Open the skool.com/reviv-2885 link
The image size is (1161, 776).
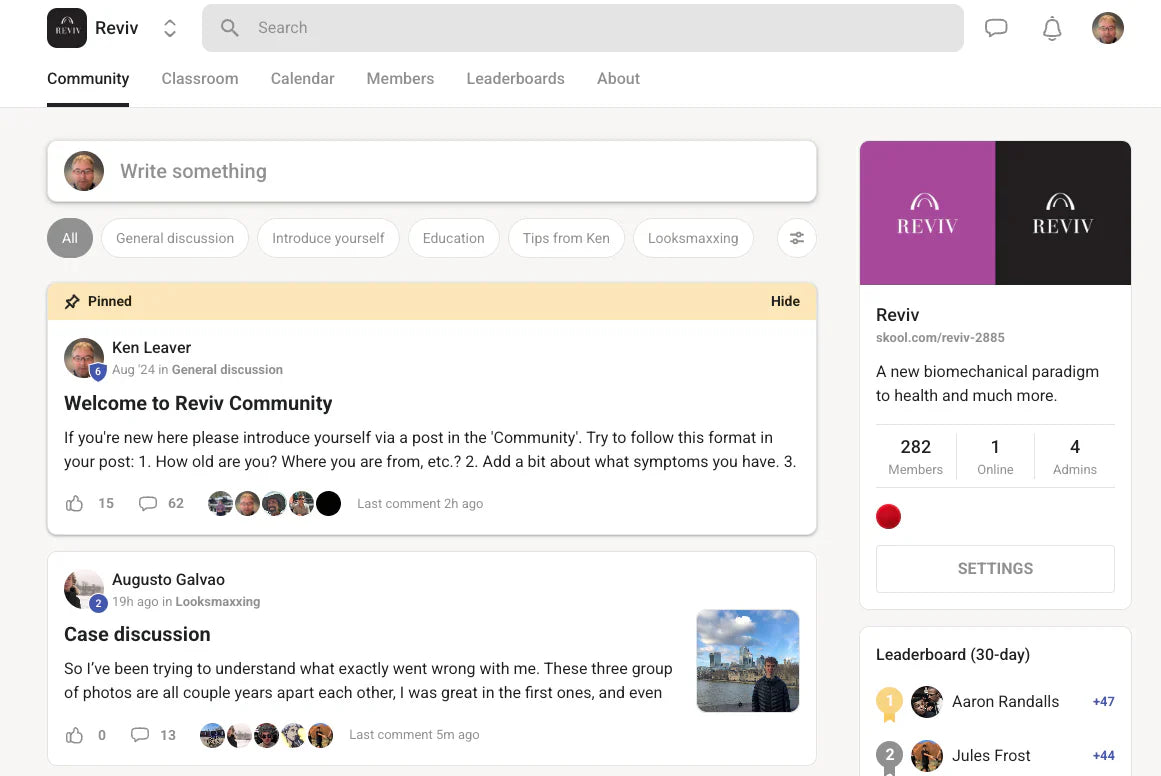[940, 338]
